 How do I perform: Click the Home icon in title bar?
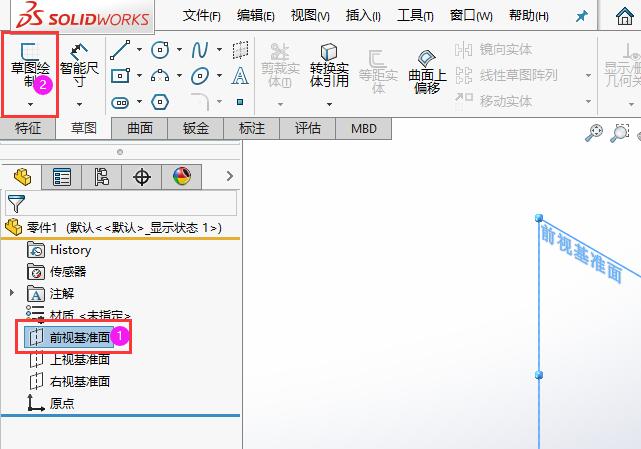click(625, 16)
